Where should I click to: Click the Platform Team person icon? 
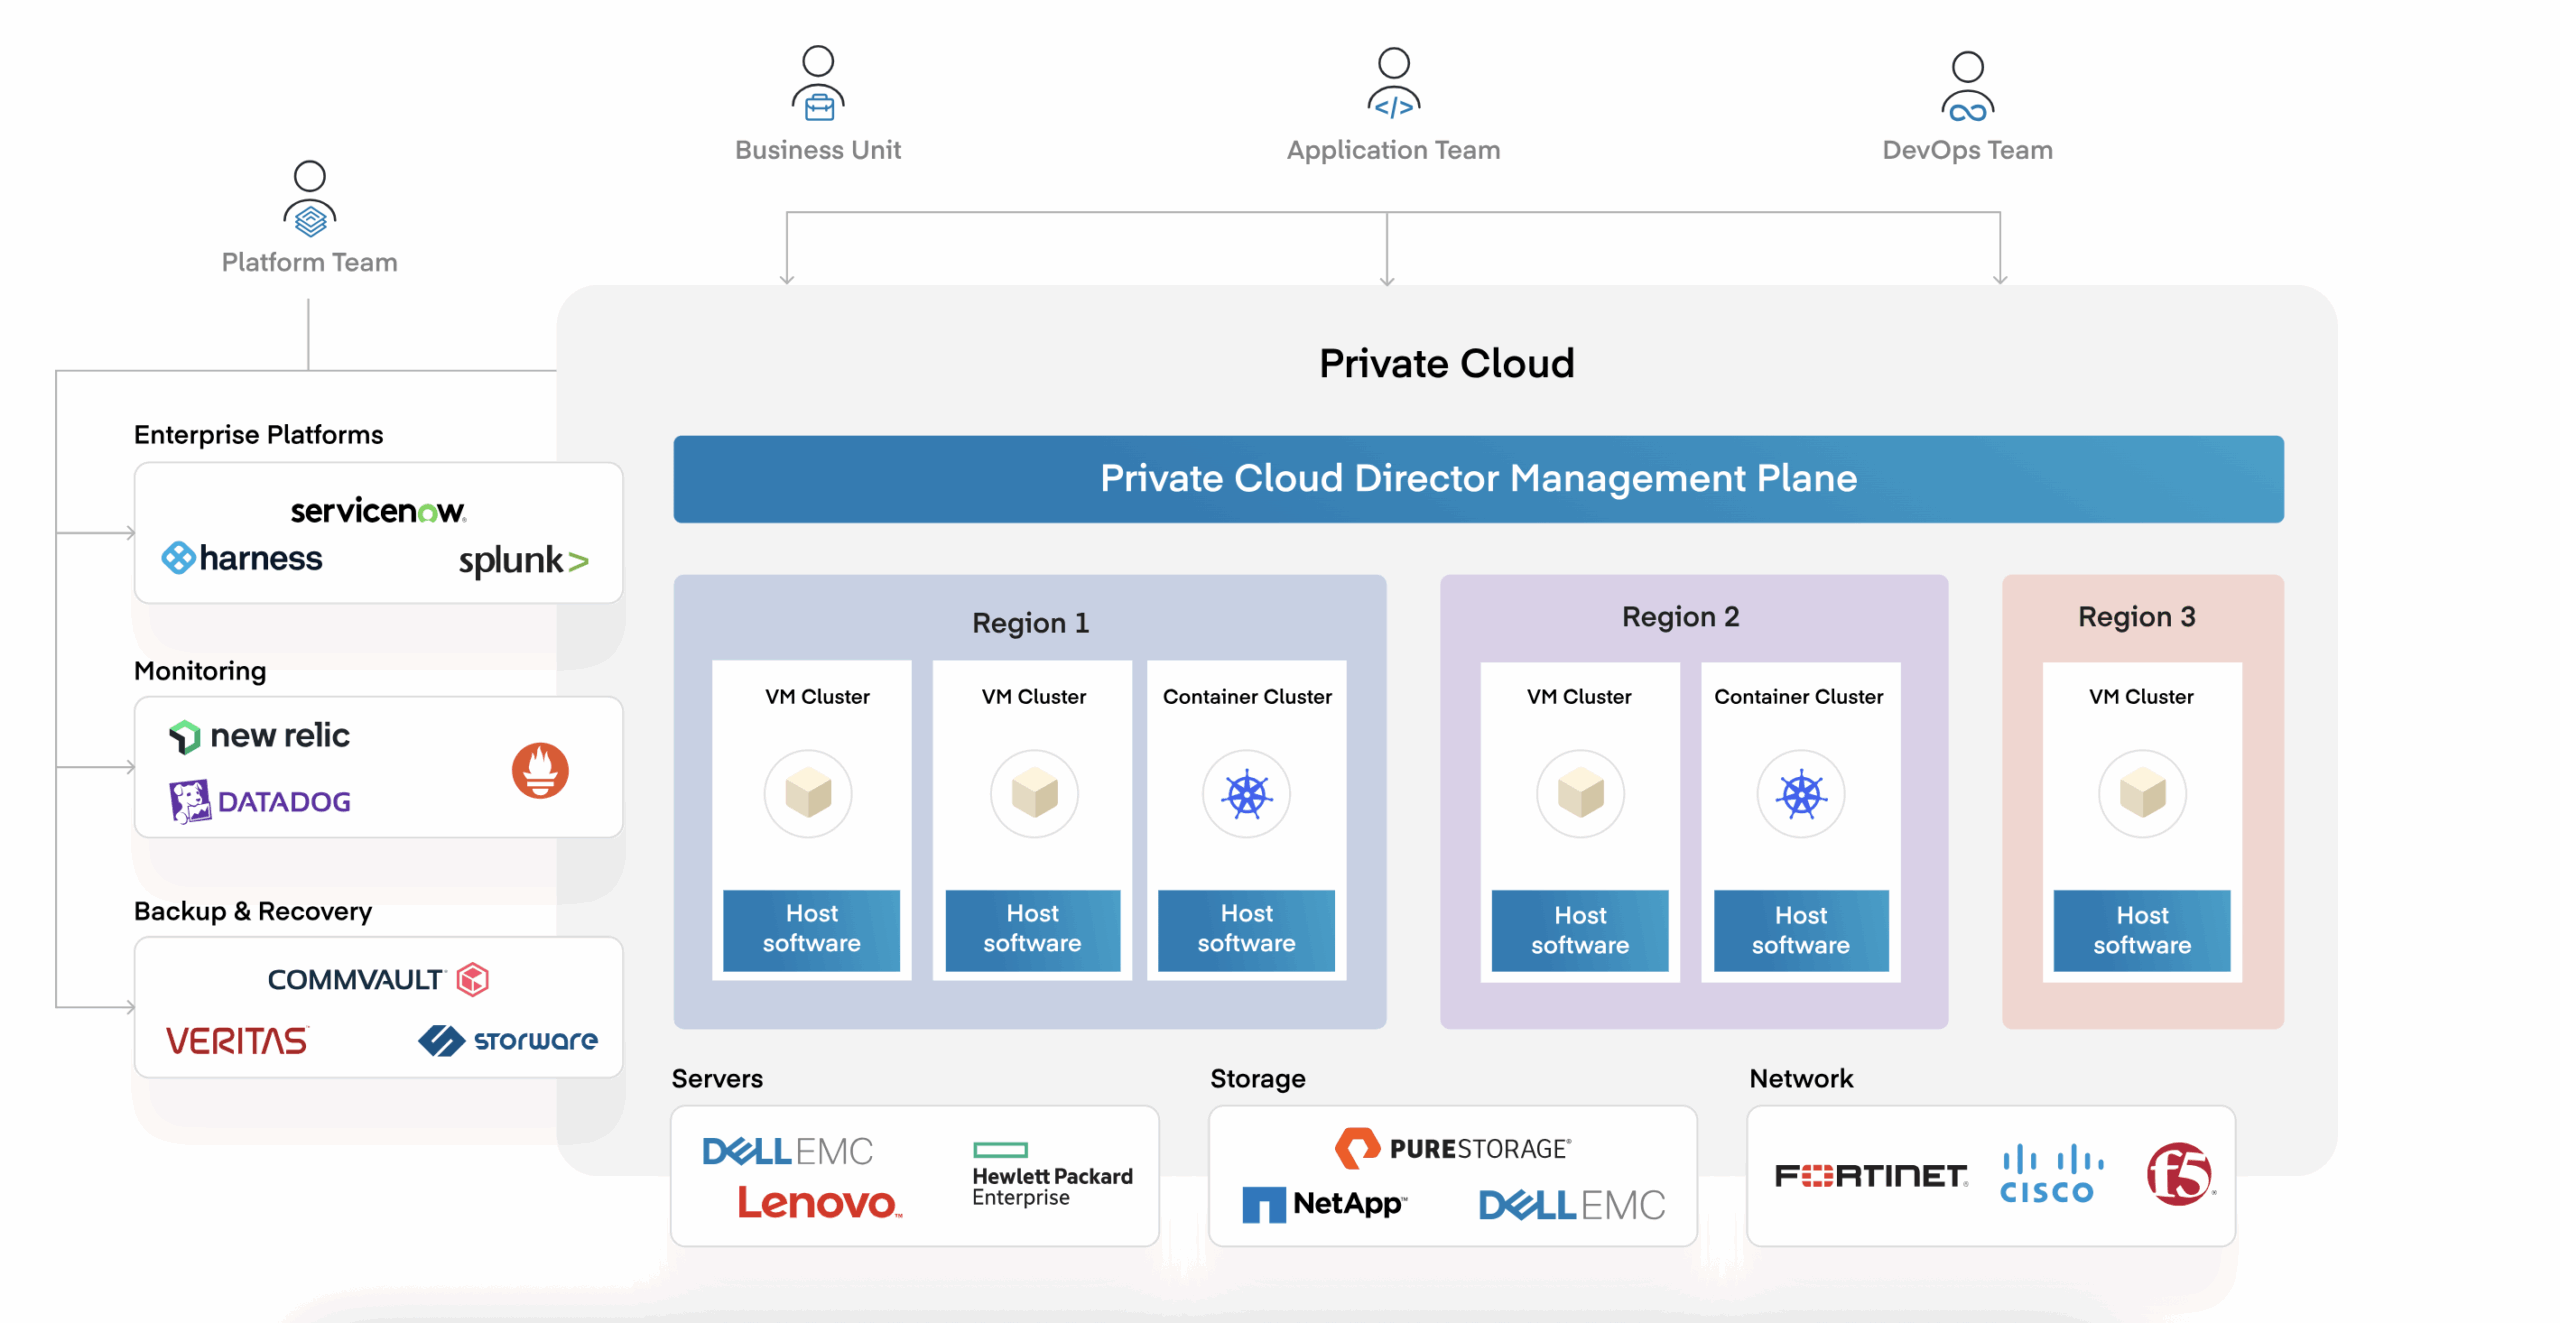[309, 199]
